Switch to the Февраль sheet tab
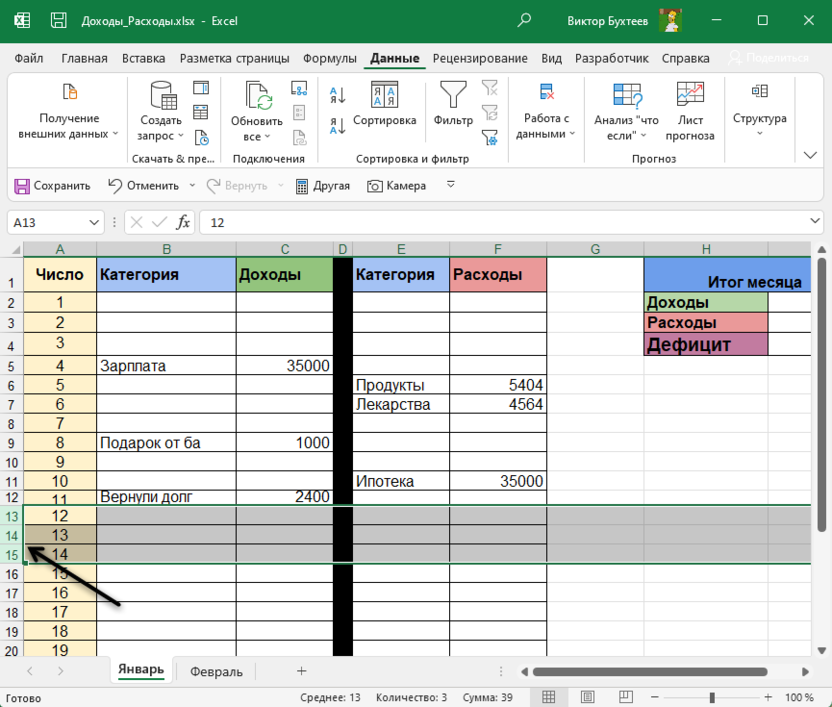Image resolution: width=832 pixels, height=707 pixels. [x=216, y=672]
